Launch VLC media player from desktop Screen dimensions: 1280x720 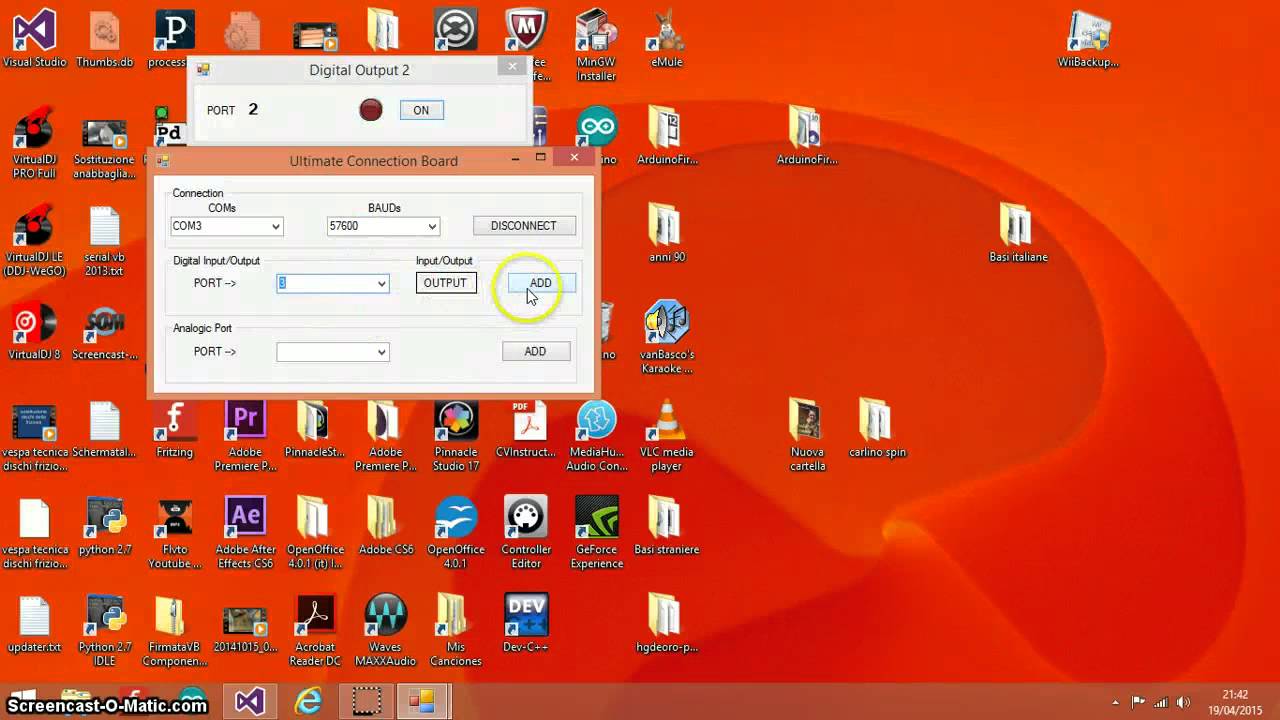666,436
